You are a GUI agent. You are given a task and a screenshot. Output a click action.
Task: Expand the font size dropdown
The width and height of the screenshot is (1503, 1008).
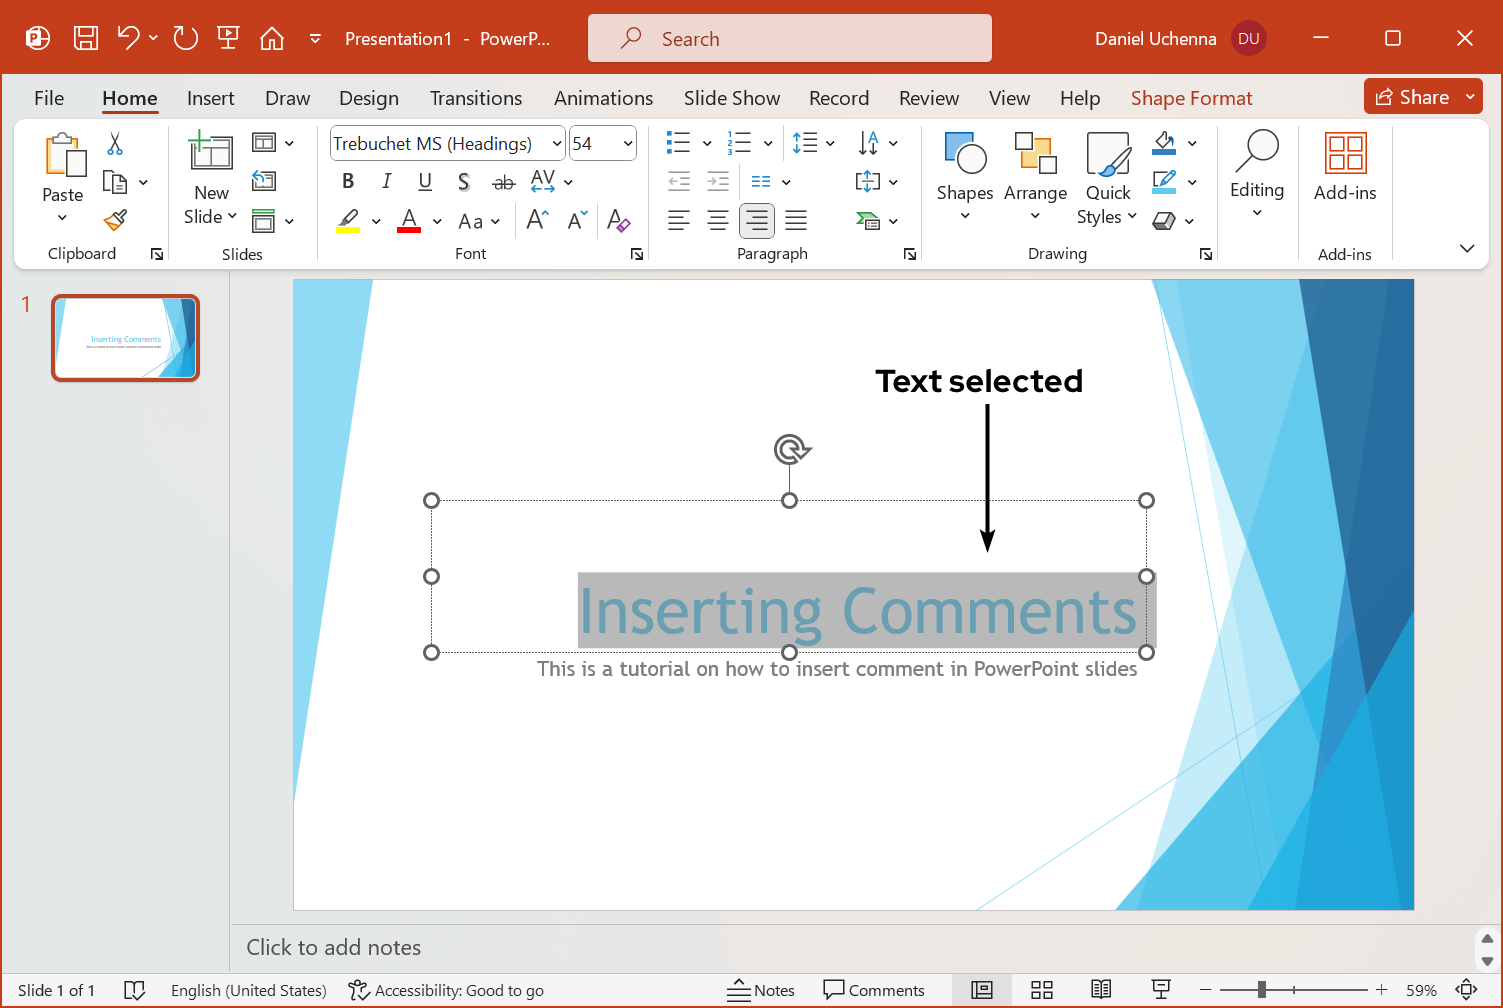click(x=628, y=144)
